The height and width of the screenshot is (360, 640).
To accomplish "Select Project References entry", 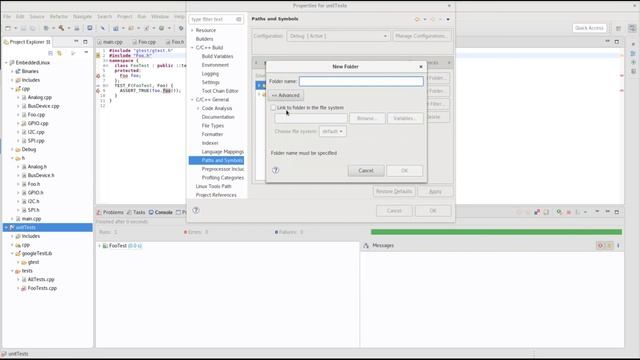I will (216, 195).
